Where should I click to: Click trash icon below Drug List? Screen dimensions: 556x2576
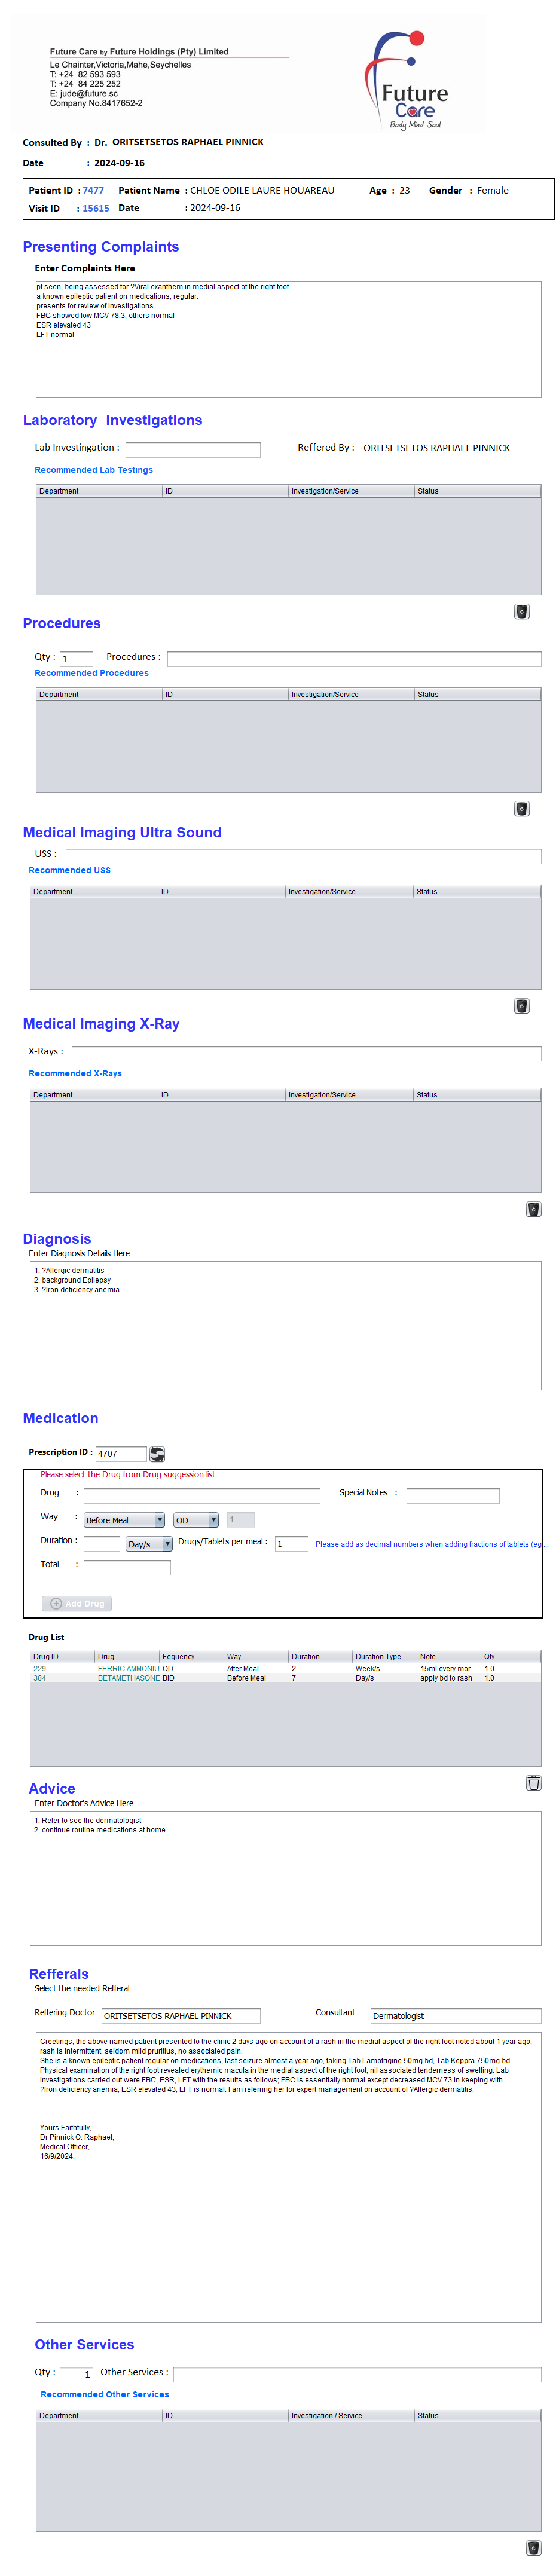click(x=533, y=1782)
